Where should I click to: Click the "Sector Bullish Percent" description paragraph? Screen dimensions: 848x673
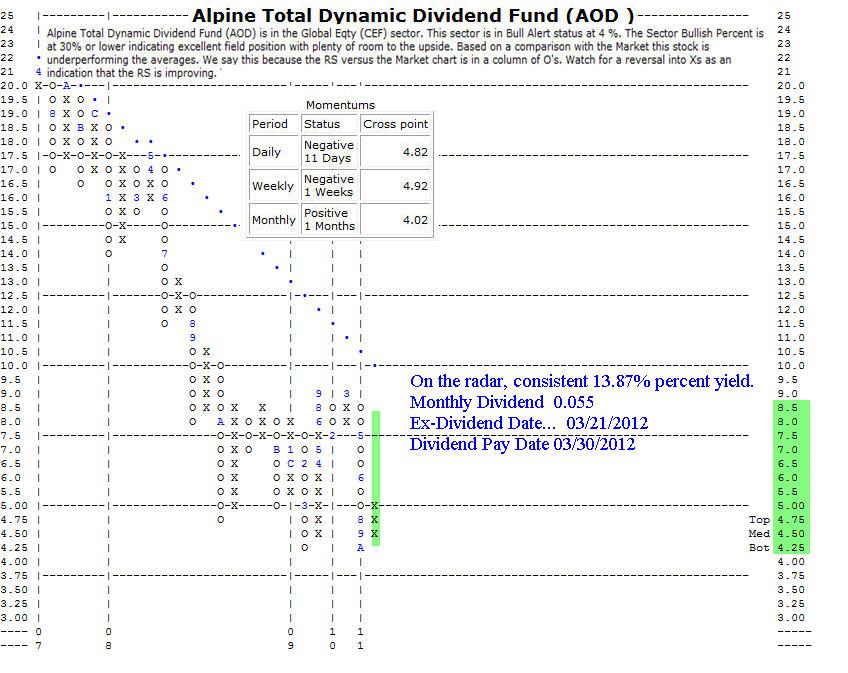pyautogui.click(x=405, y=53)
